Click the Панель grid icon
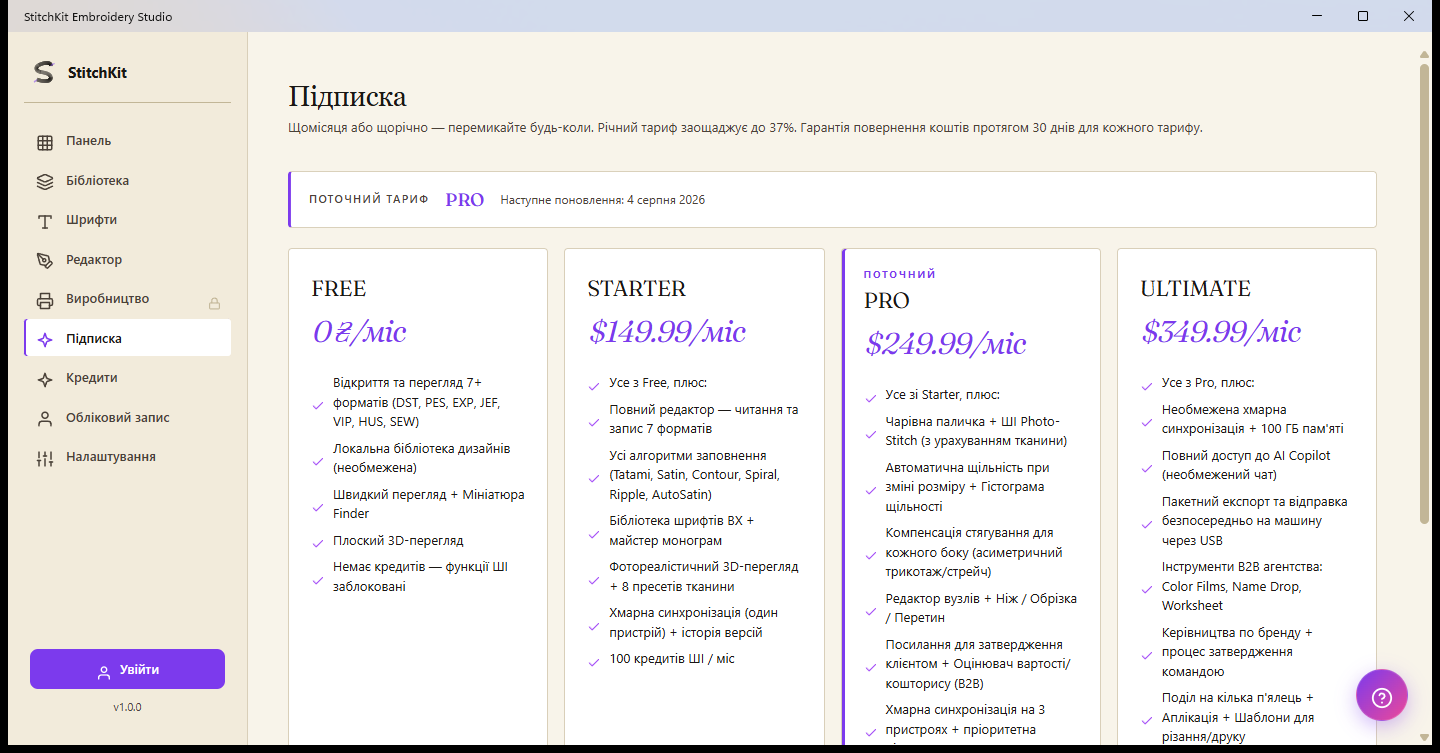The image size is (1440, 753). [45, 142]
